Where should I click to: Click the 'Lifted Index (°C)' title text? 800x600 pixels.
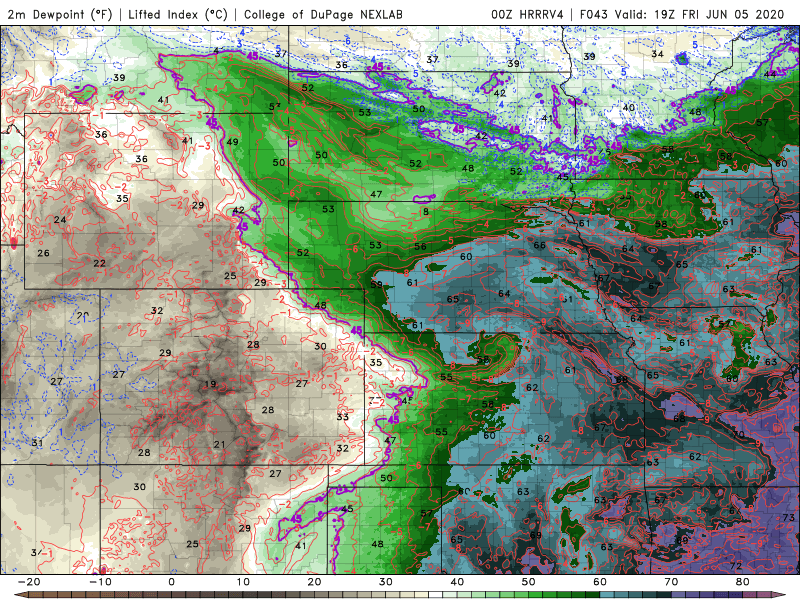(x=178, y=14)
